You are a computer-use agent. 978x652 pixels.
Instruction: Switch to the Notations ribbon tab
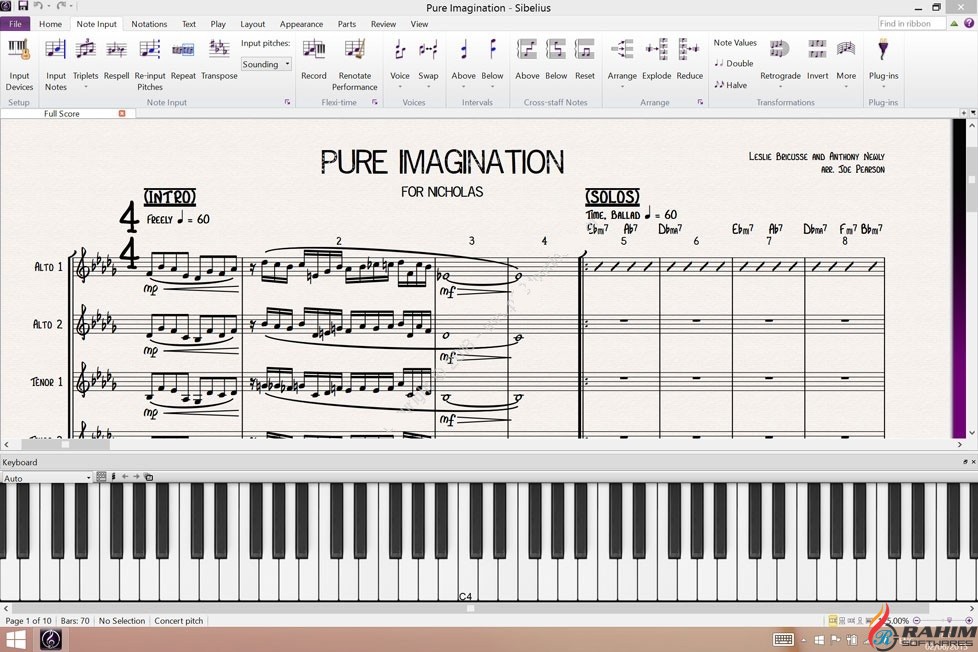pos(149,24)
